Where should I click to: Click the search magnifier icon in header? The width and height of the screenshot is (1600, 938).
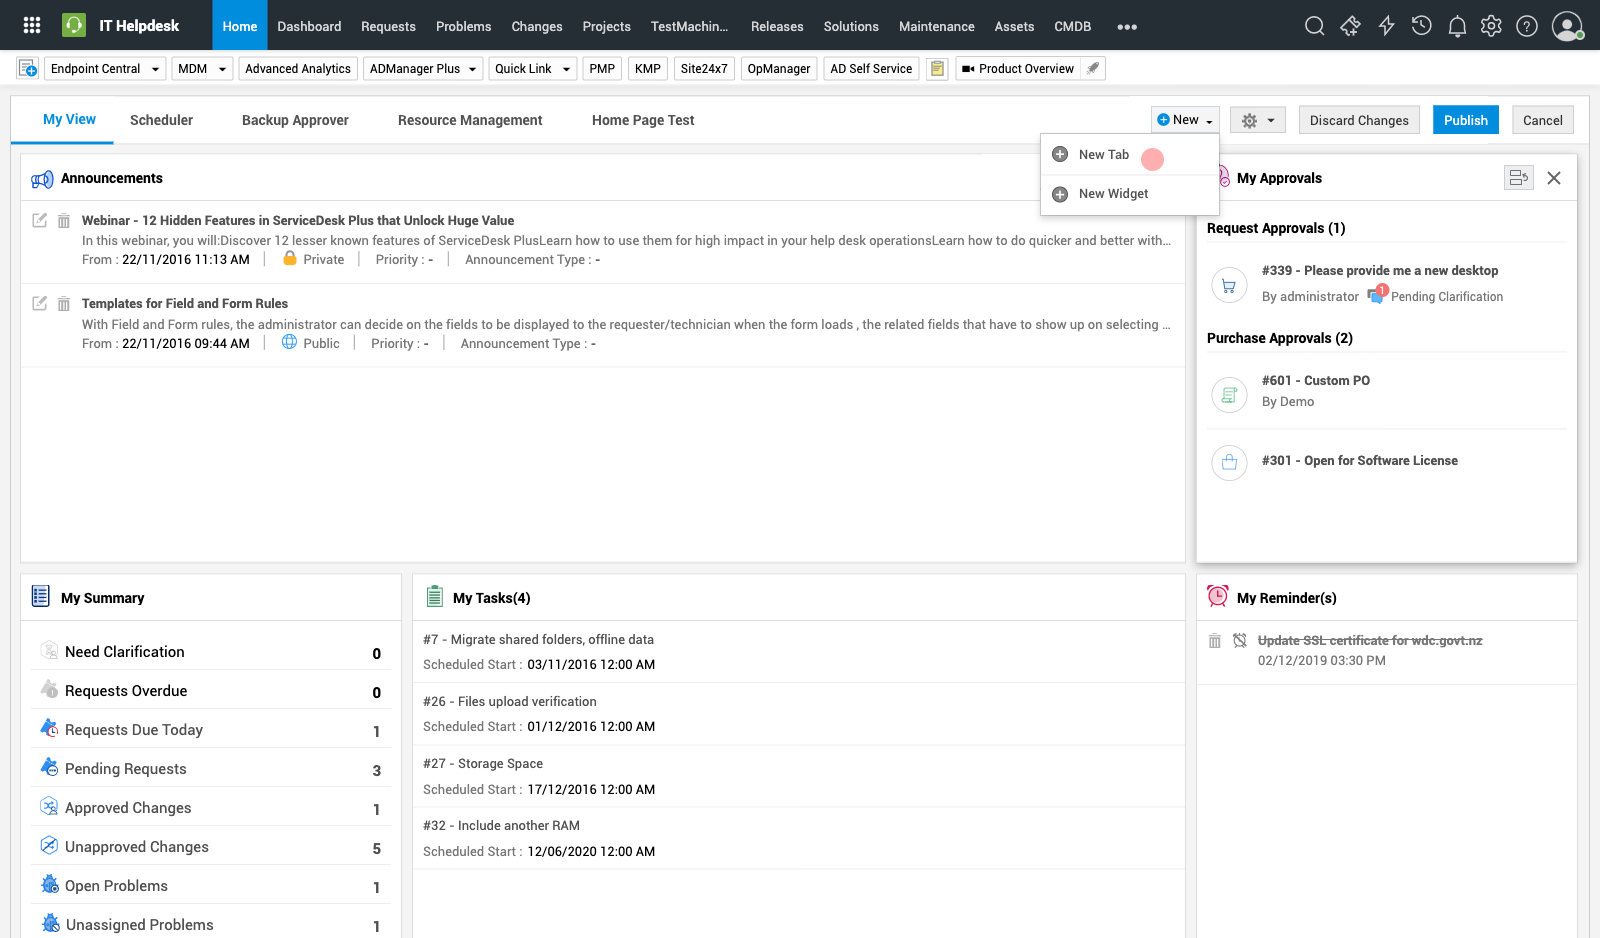coord(1314,26)
